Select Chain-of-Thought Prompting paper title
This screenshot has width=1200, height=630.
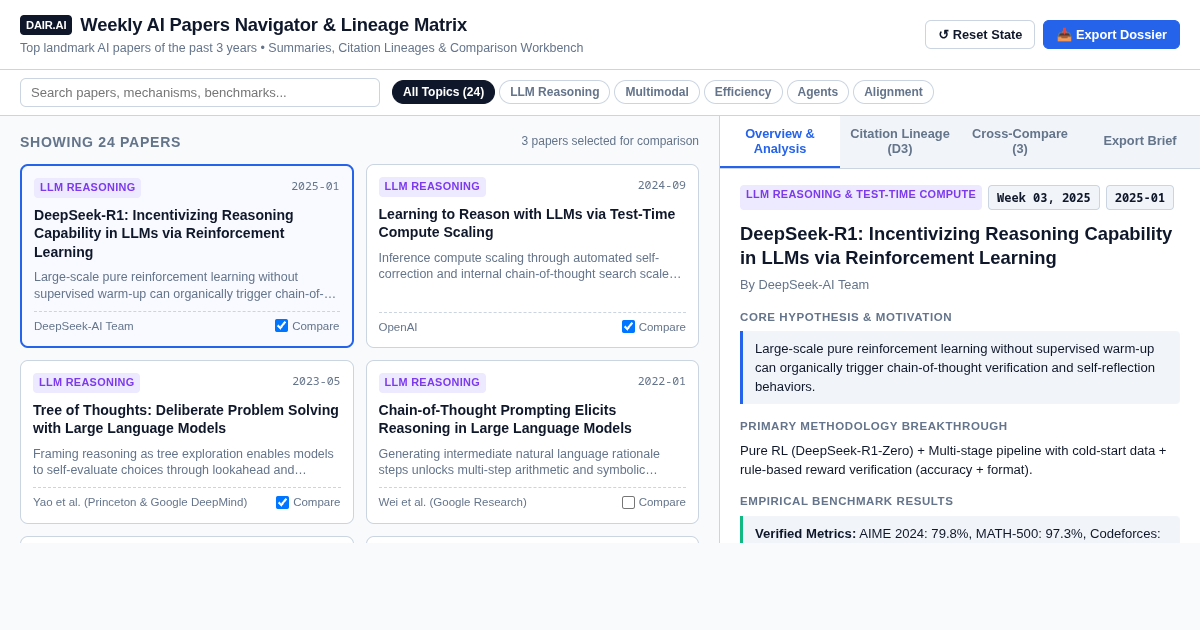[505, 419]
